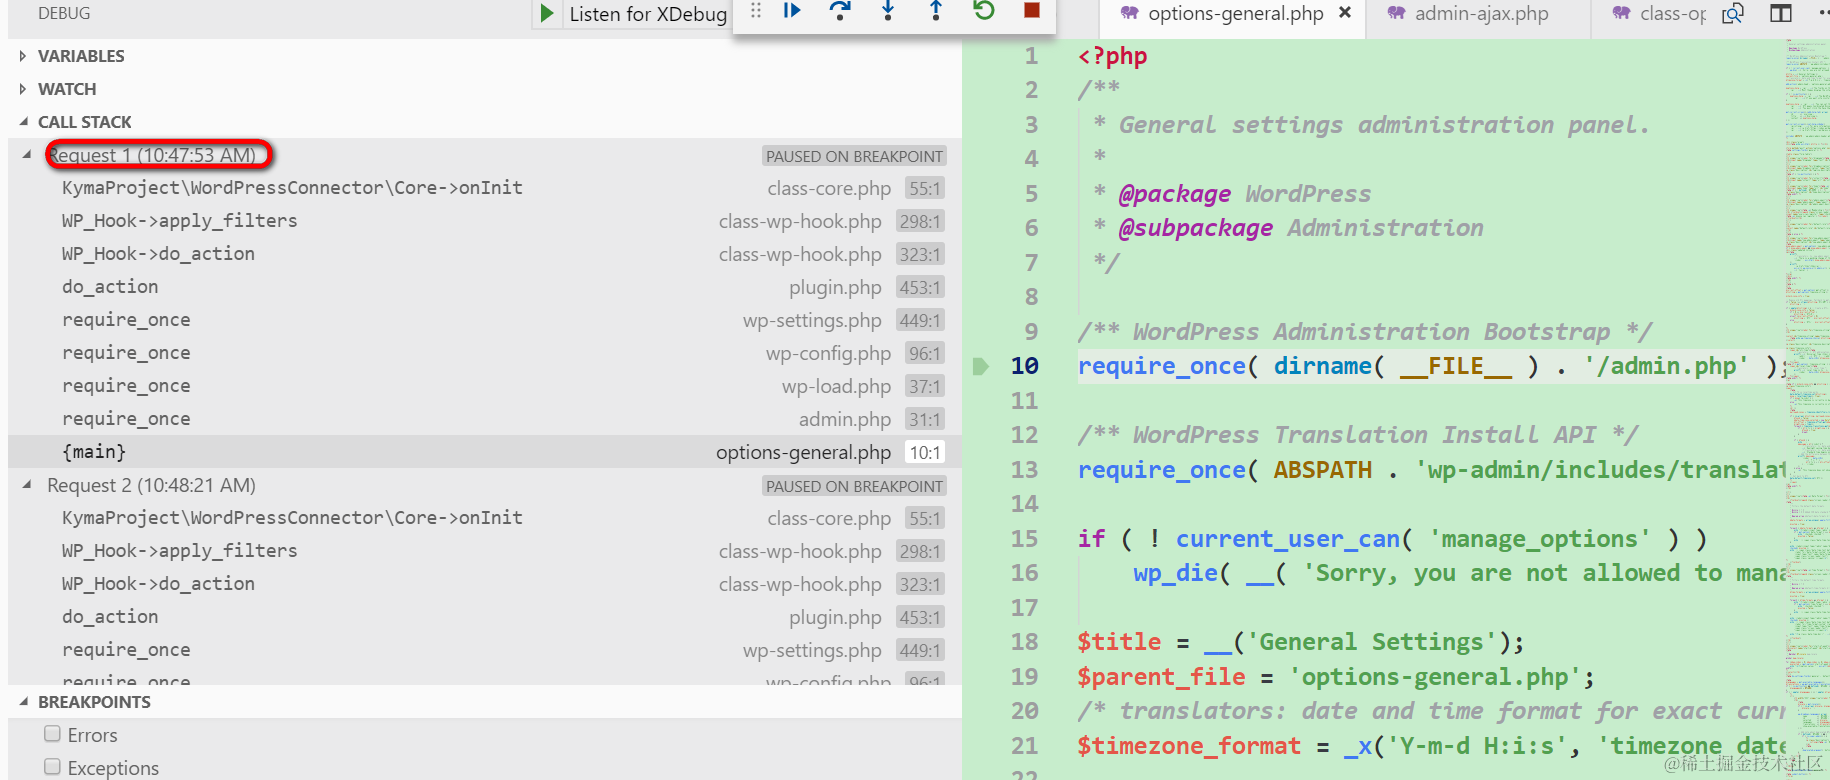Screen dimensions: 1830x780
Task: Click the $parent_file variable on line 19
Action: [x=1161, y=677]
